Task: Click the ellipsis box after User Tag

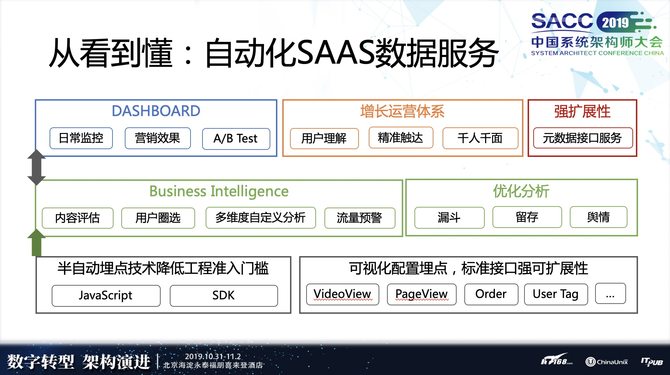Action: tap(610, 293)
